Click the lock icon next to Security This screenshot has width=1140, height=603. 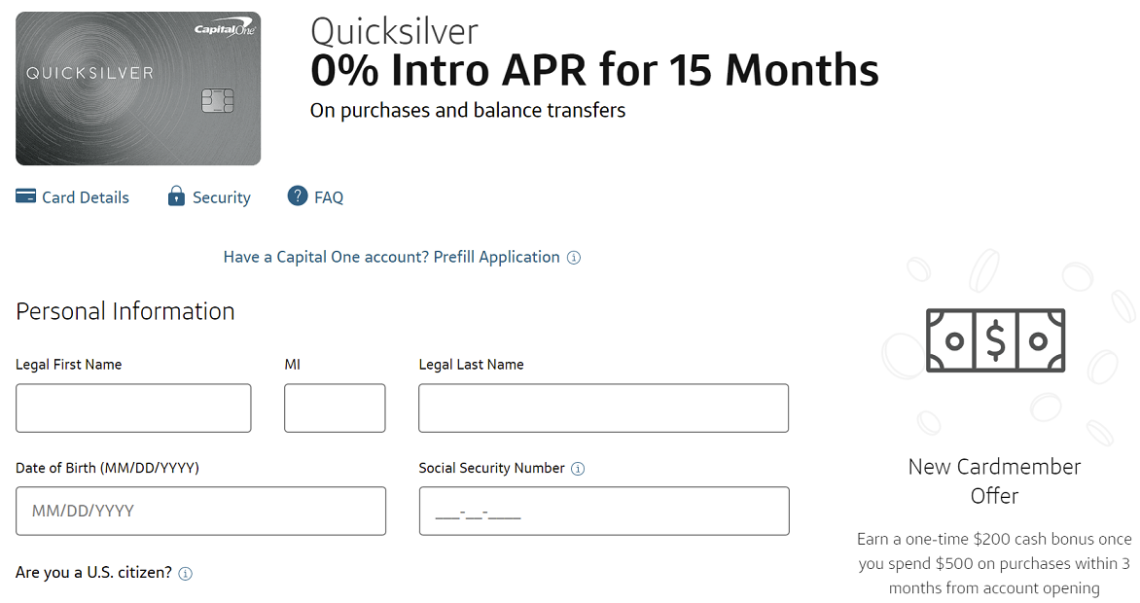[176, 196]
